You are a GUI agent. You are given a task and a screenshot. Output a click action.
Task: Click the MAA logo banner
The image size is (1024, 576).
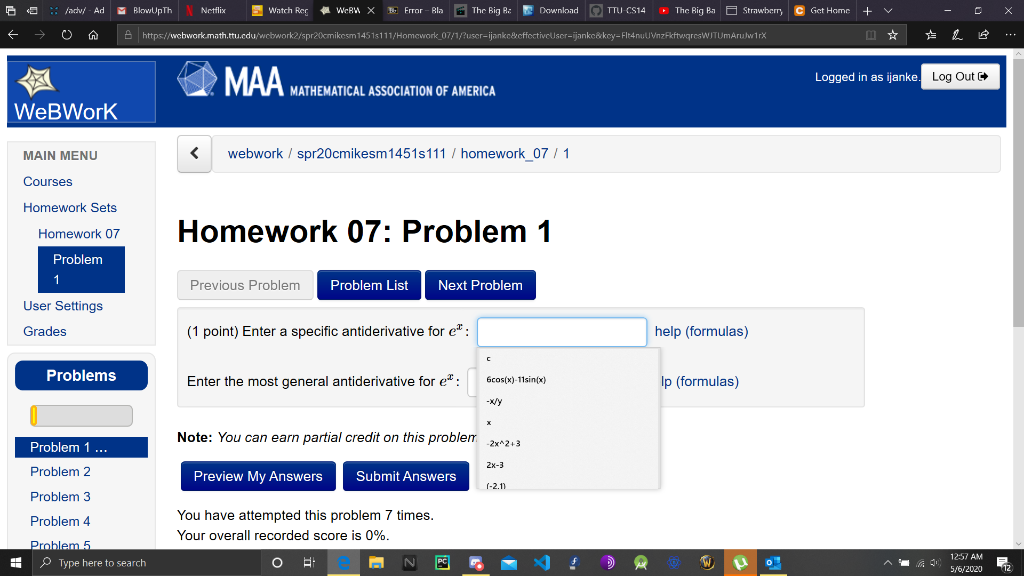tap(336, 81)
